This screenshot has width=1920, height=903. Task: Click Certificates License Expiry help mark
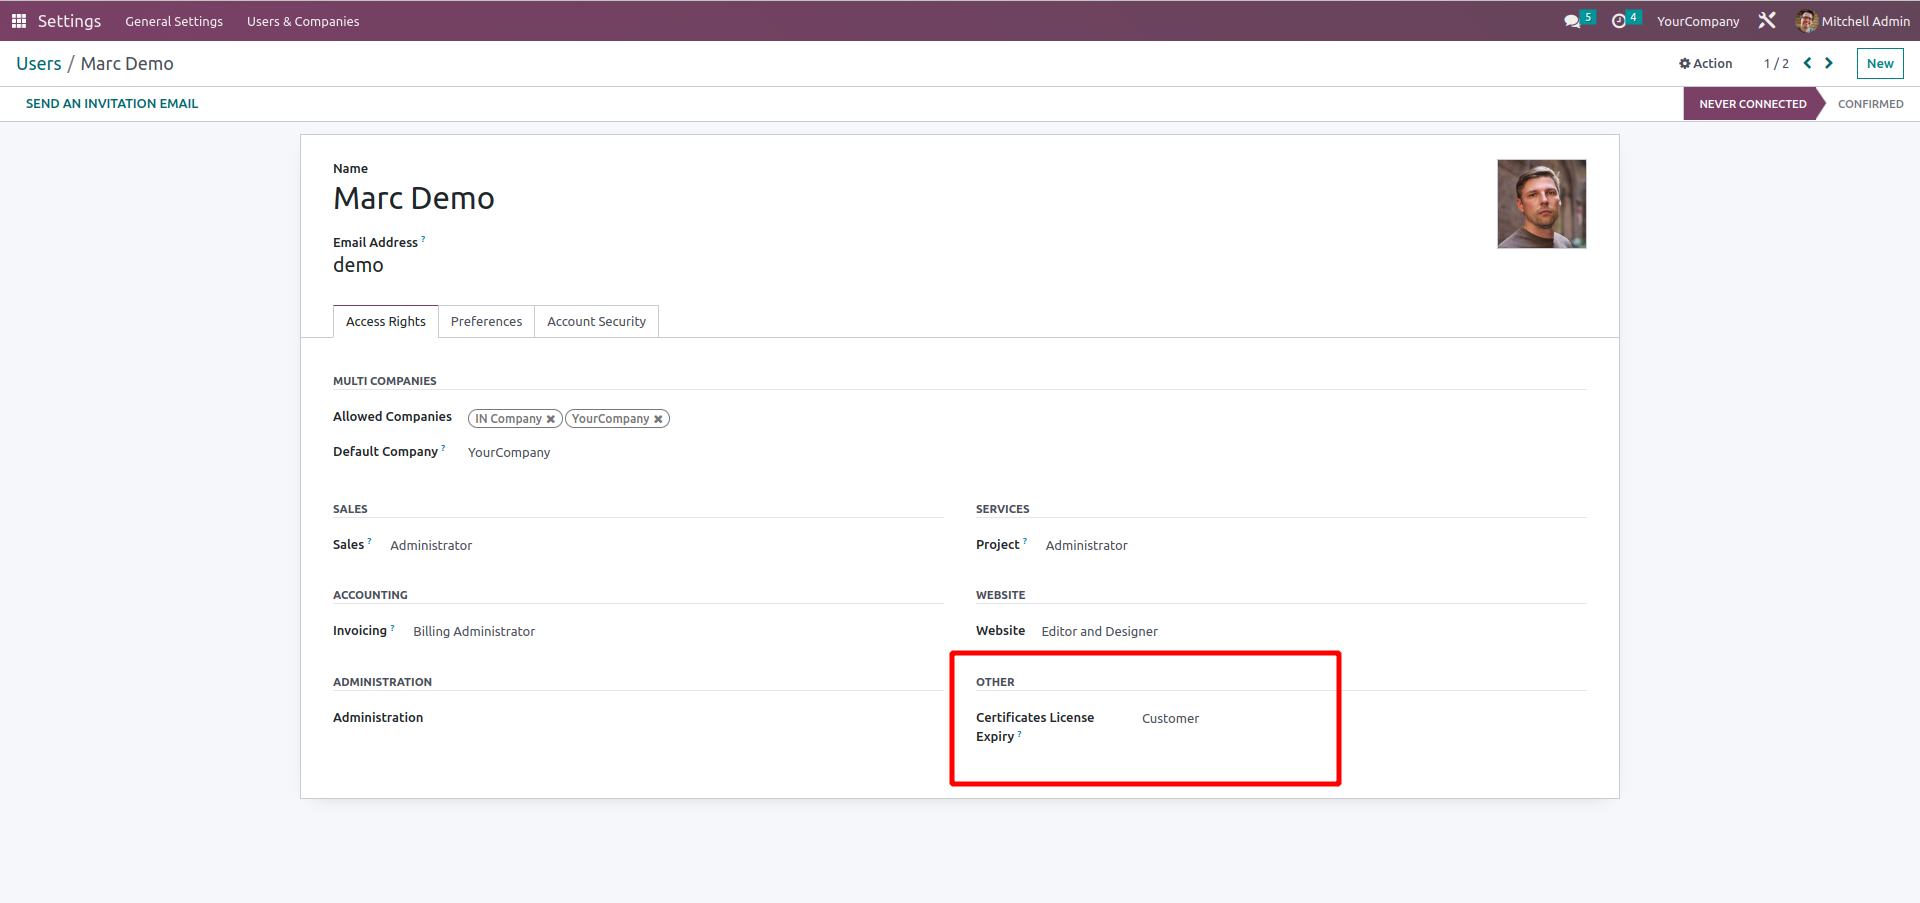click(1019, 734)
